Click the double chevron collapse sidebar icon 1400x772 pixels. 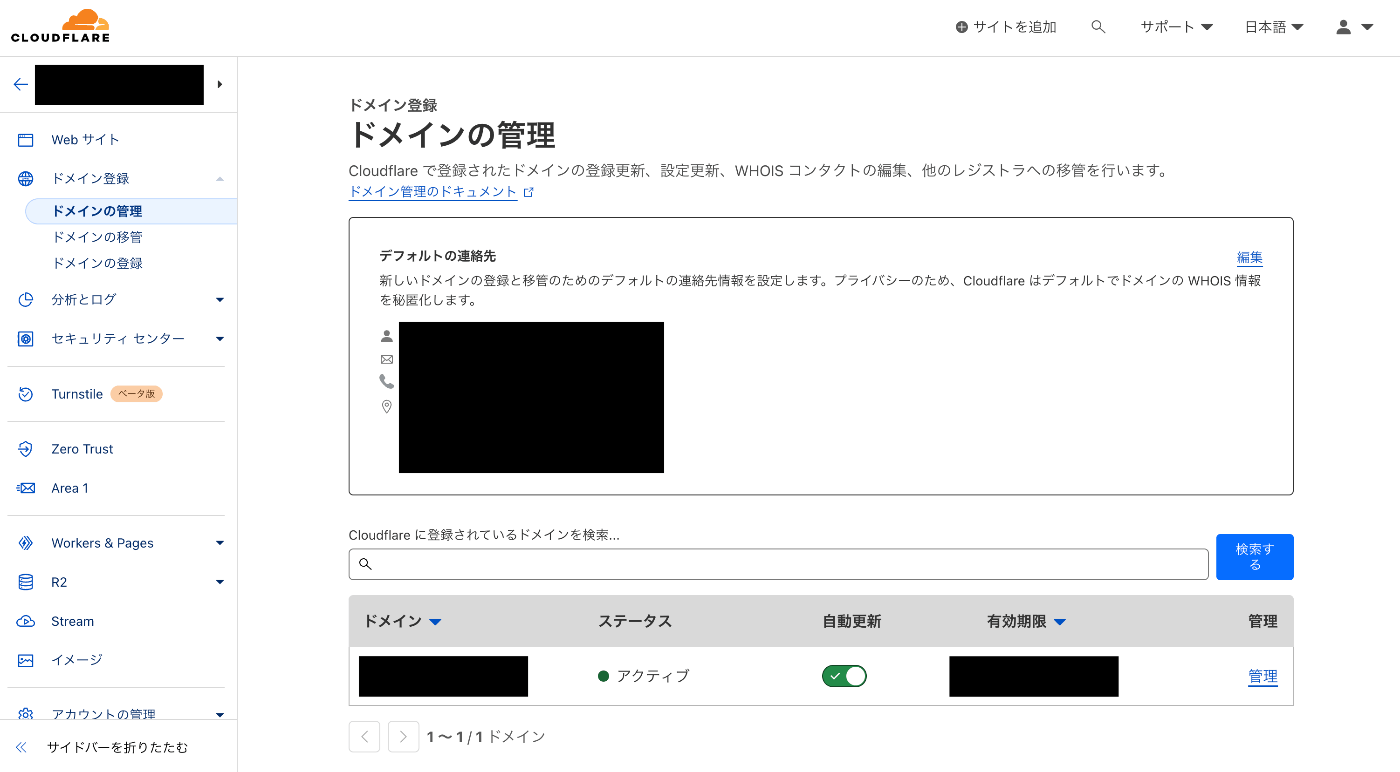pyautogui.click(x=22, y=747)
